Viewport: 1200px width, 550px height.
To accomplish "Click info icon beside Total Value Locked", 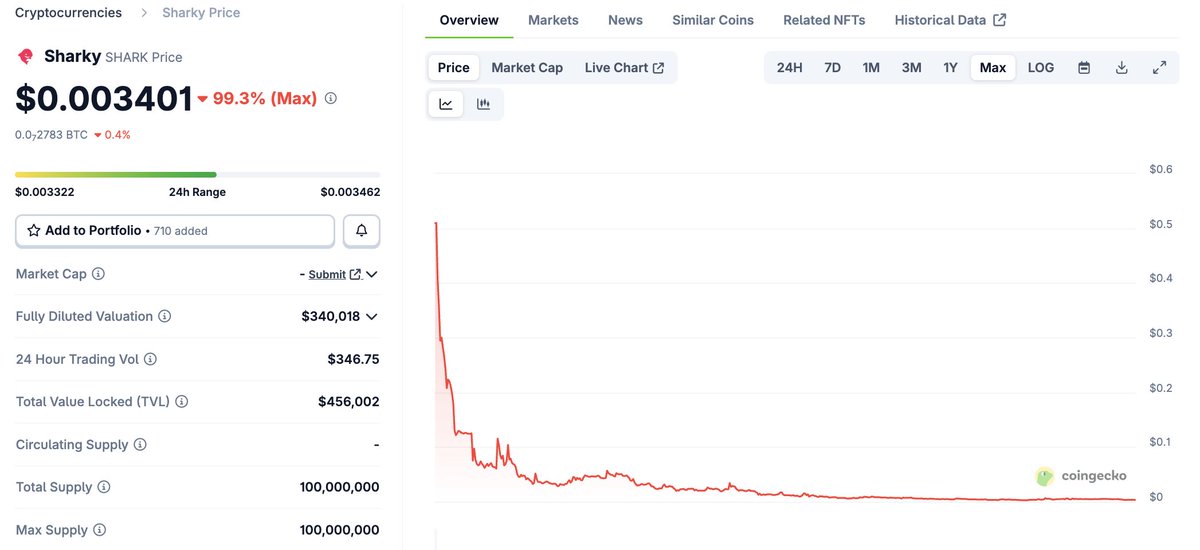I will (x=182, y=402).
